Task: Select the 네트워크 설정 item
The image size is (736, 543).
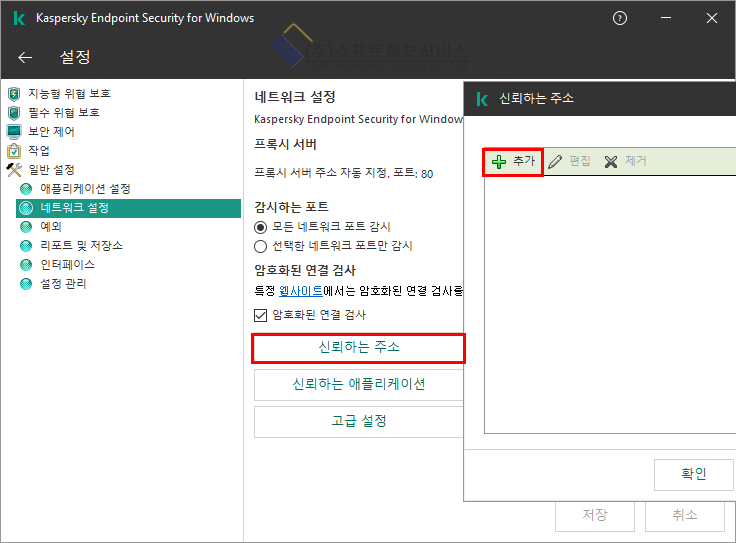Action: click(128, 208)
